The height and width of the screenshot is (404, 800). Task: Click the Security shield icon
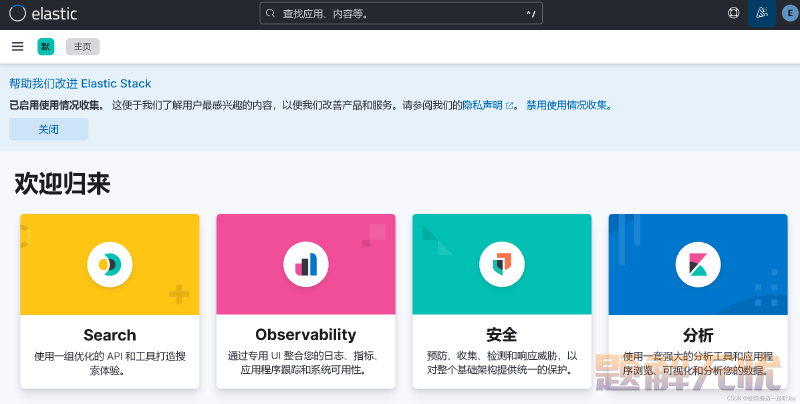pyautogui.click(x=502, y=264)
